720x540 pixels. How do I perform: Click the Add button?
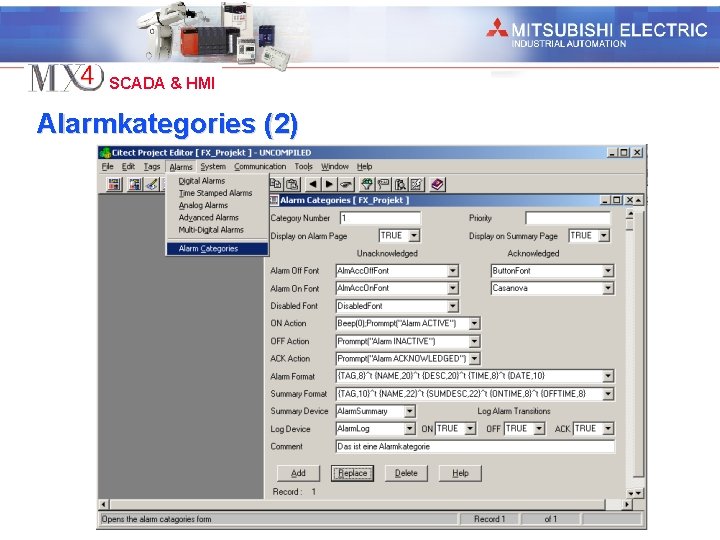click(x=298, y=473)
